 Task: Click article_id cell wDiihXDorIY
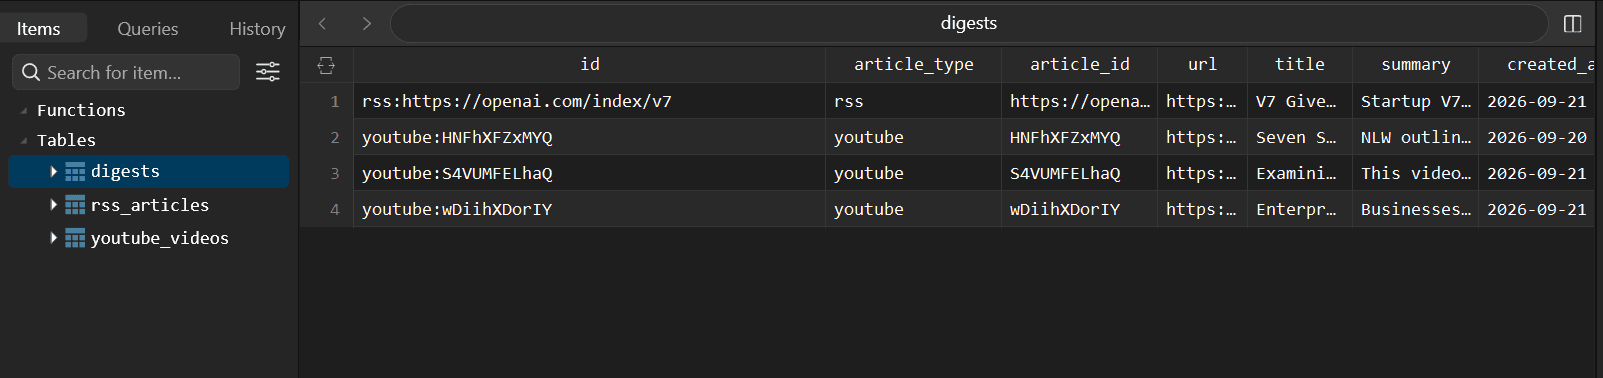tap(1080, 209)
